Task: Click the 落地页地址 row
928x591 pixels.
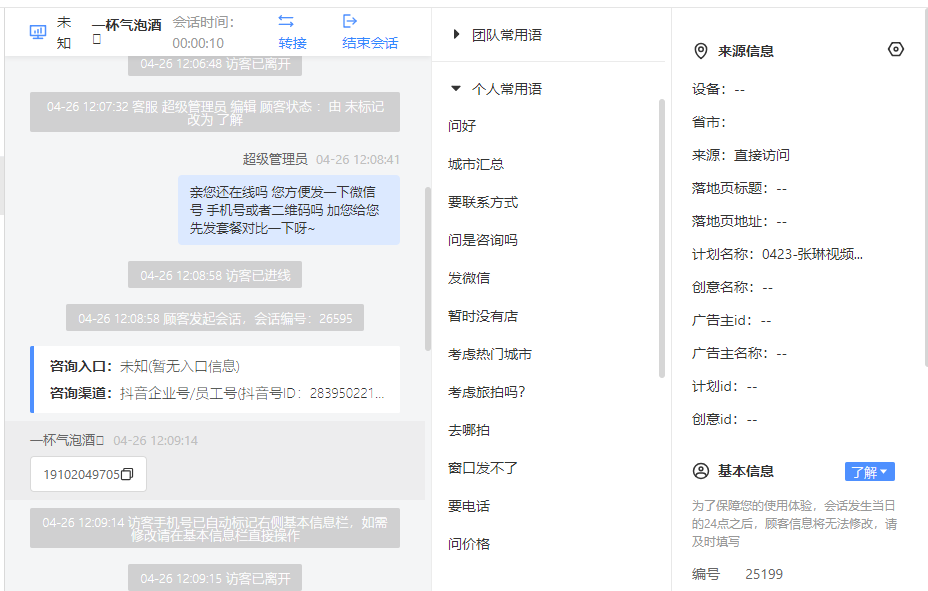Action: [739, 221]
